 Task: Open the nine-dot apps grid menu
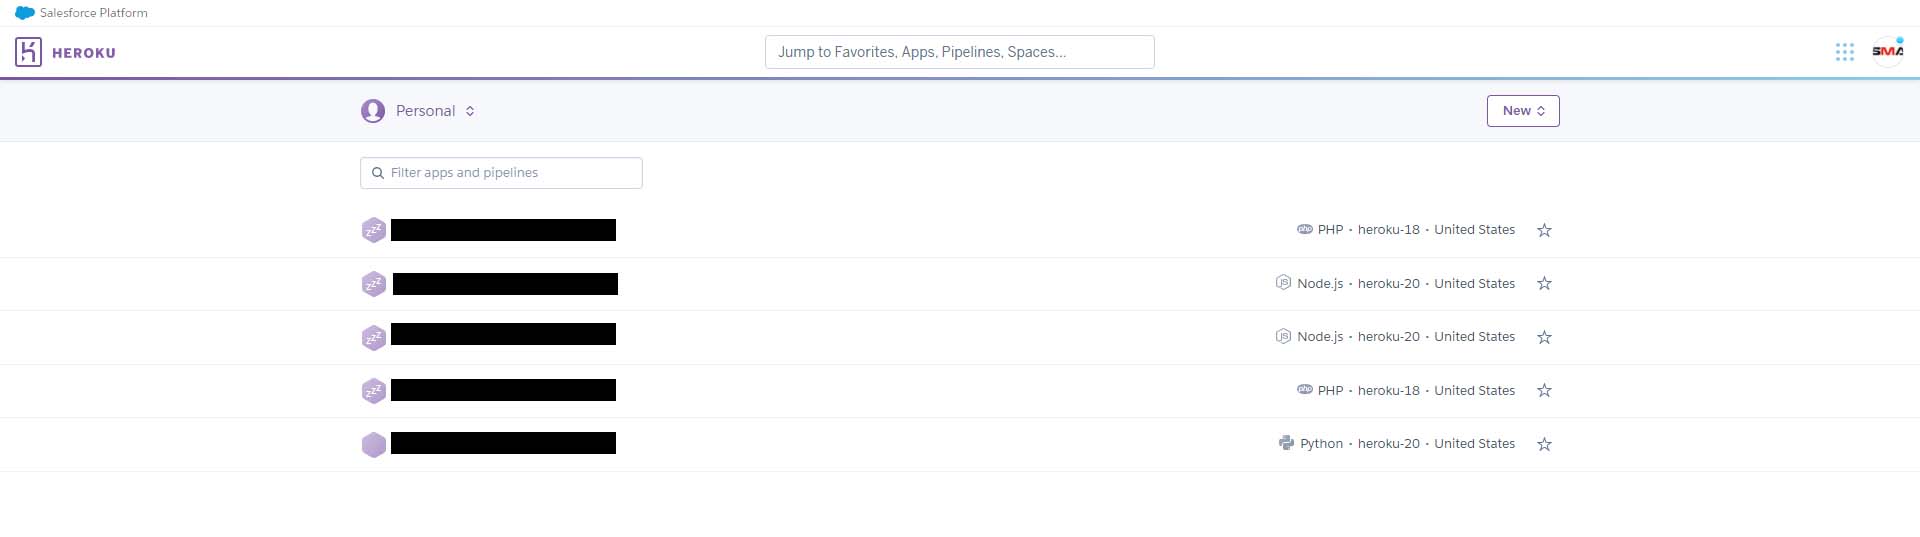click(1845, 52)
